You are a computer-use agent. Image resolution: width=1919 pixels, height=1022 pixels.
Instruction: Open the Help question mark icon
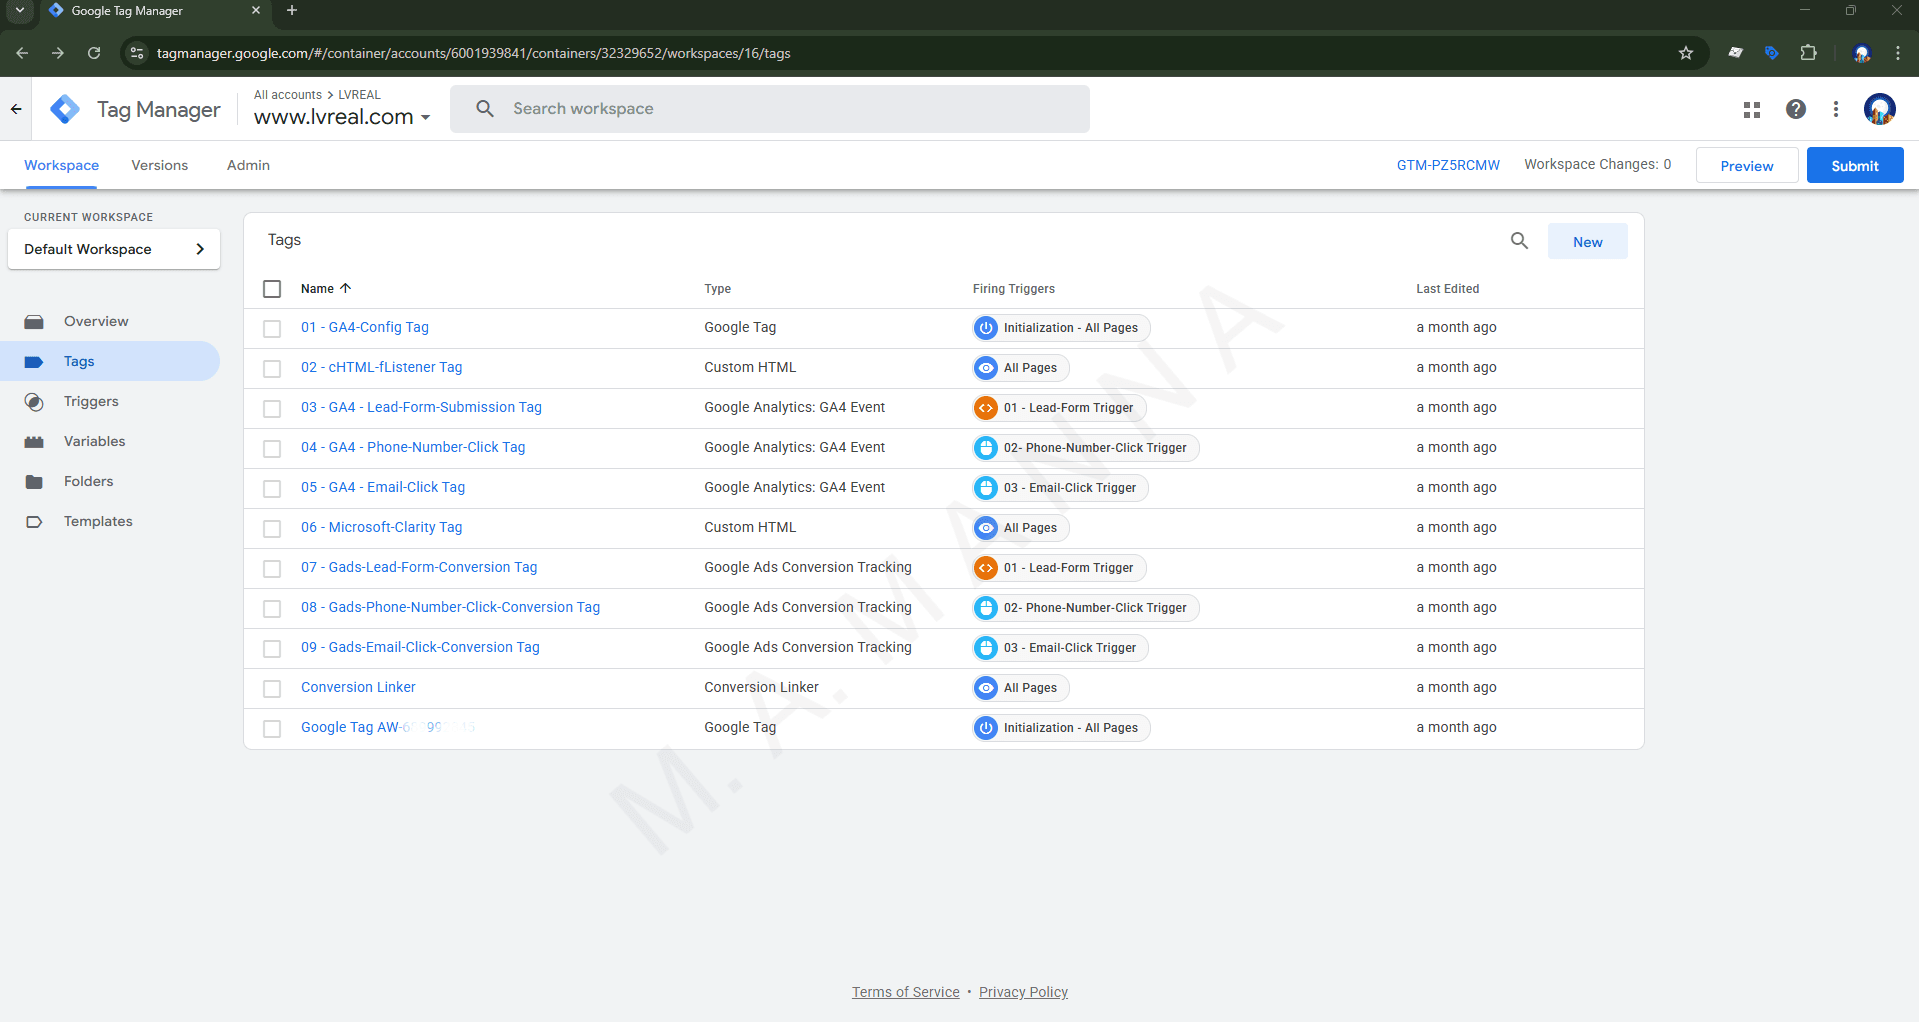1795,110
